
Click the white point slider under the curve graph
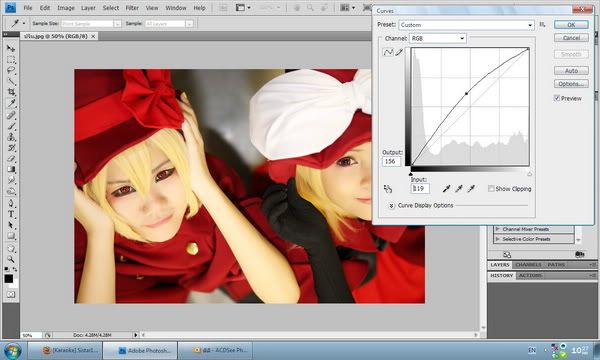click(x=529, y=174)
